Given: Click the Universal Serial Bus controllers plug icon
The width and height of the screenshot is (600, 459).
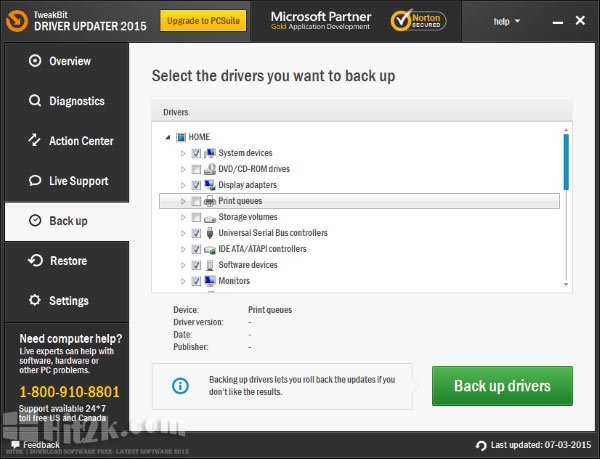Looking at the screenshot, I should (x=210, y=233).
